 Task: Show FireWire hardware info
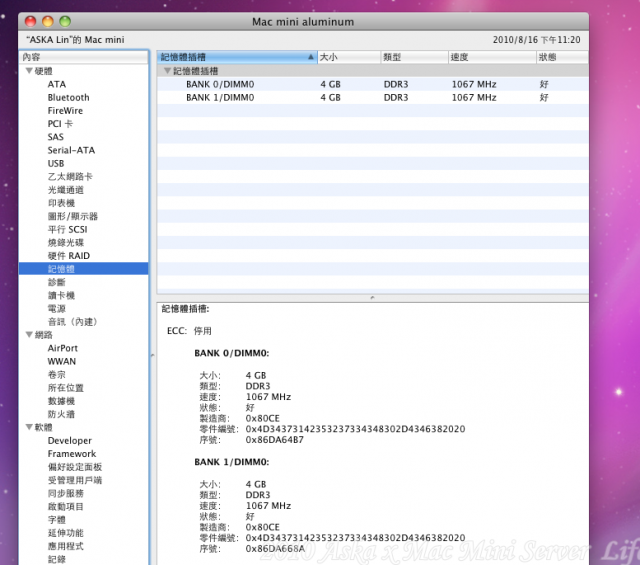click(65, 110)
